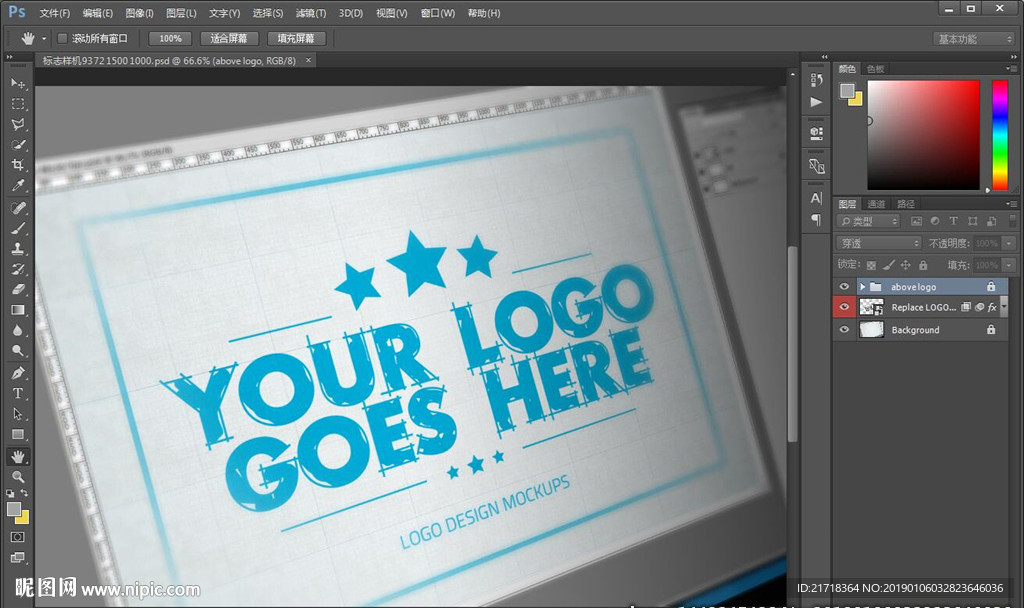Hide the Background layer
Viewport: 1024px width, 608px height.
tap(844, 330)
